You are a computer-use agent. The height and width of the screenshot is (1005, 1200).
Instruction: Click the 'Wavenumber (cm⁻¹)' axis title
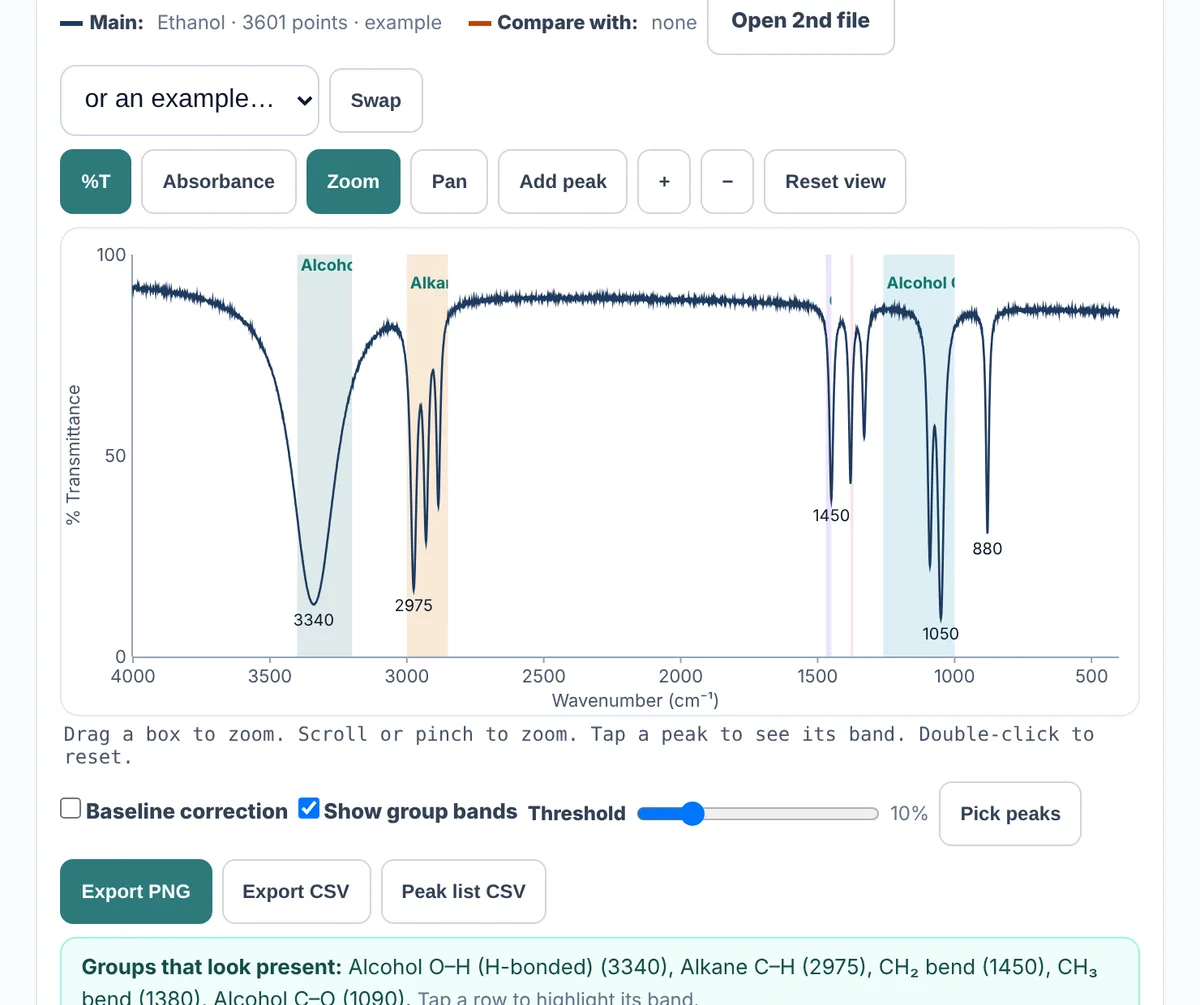635,700
